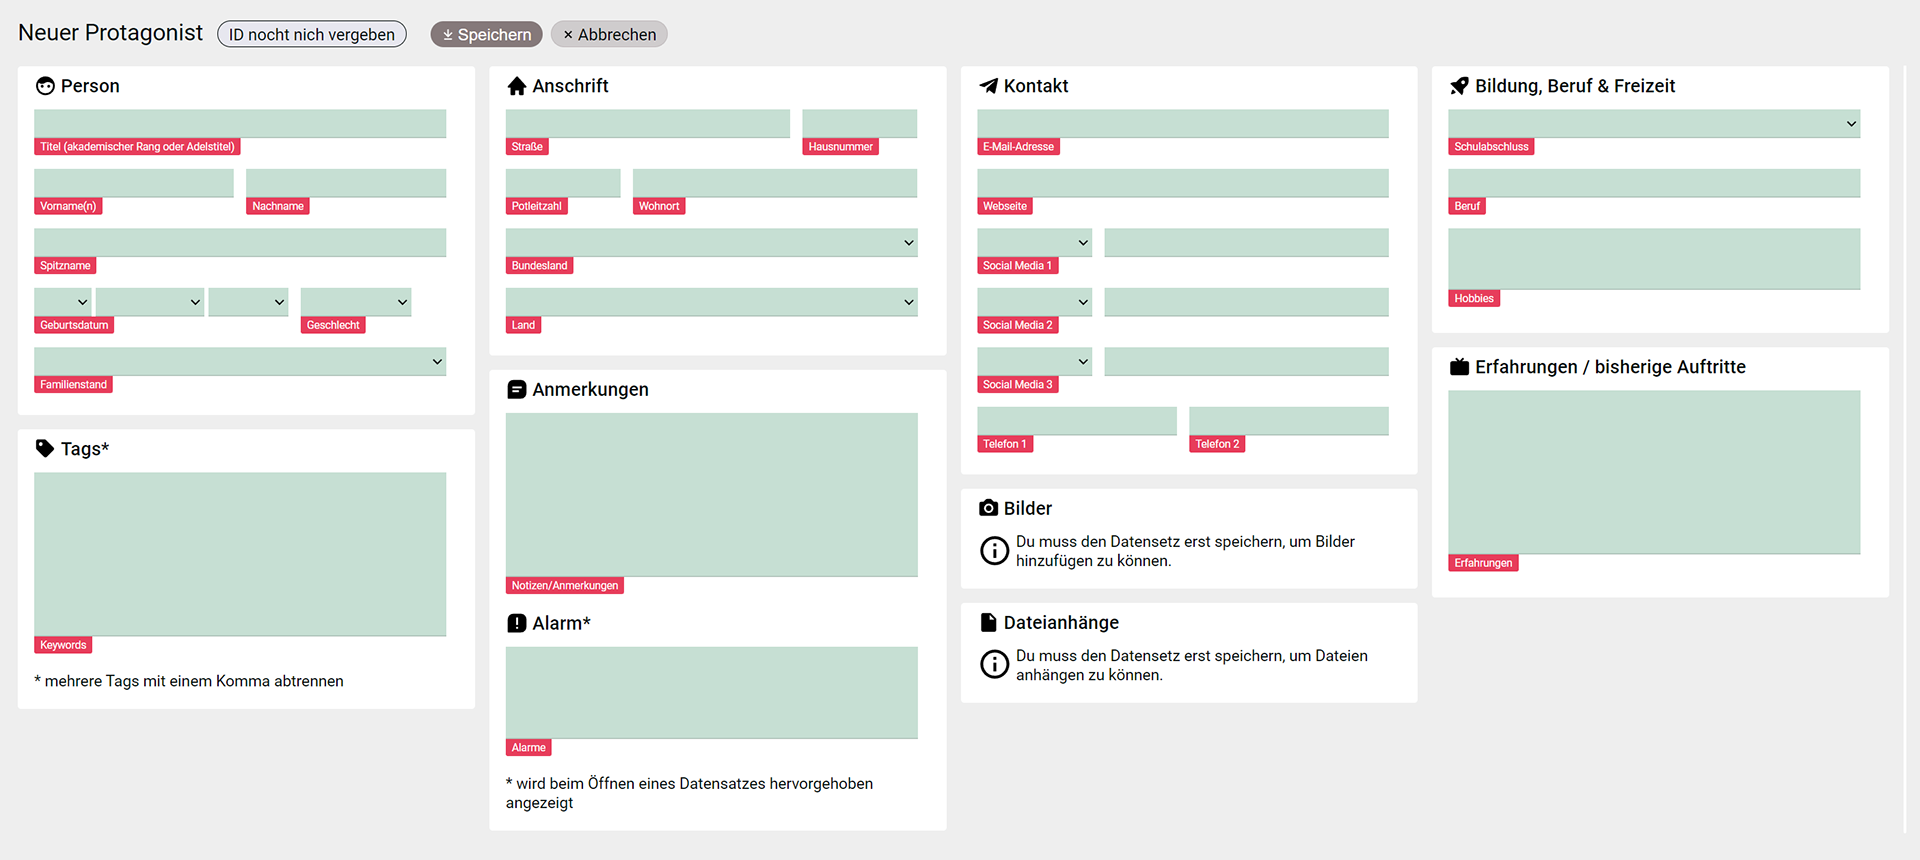Open the Bundesland dropdown

(x=712, y=243)
